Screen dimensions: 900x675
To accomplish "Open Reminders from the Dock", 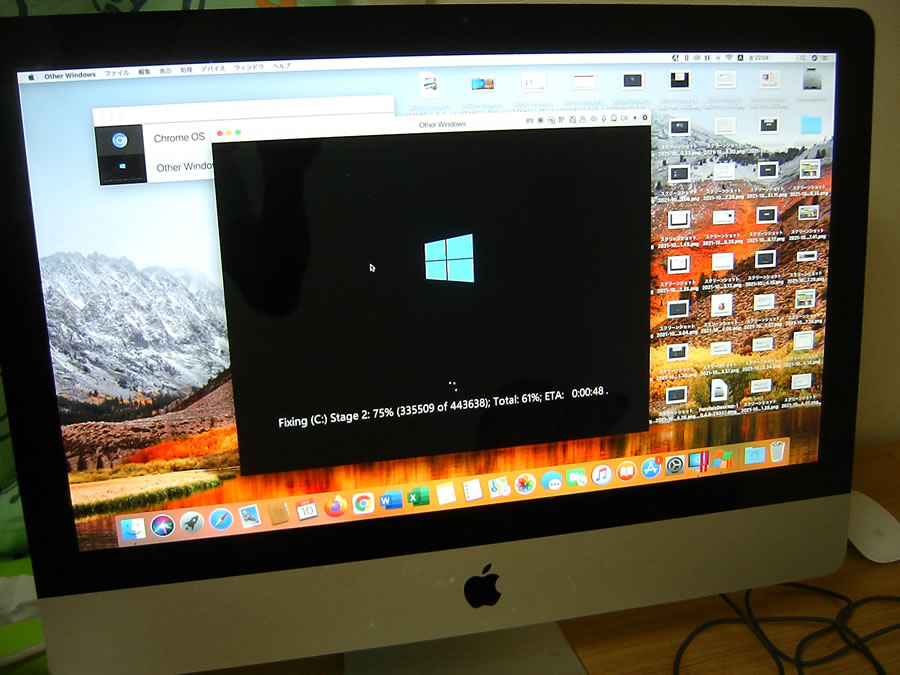I will [x=472, y=491].
